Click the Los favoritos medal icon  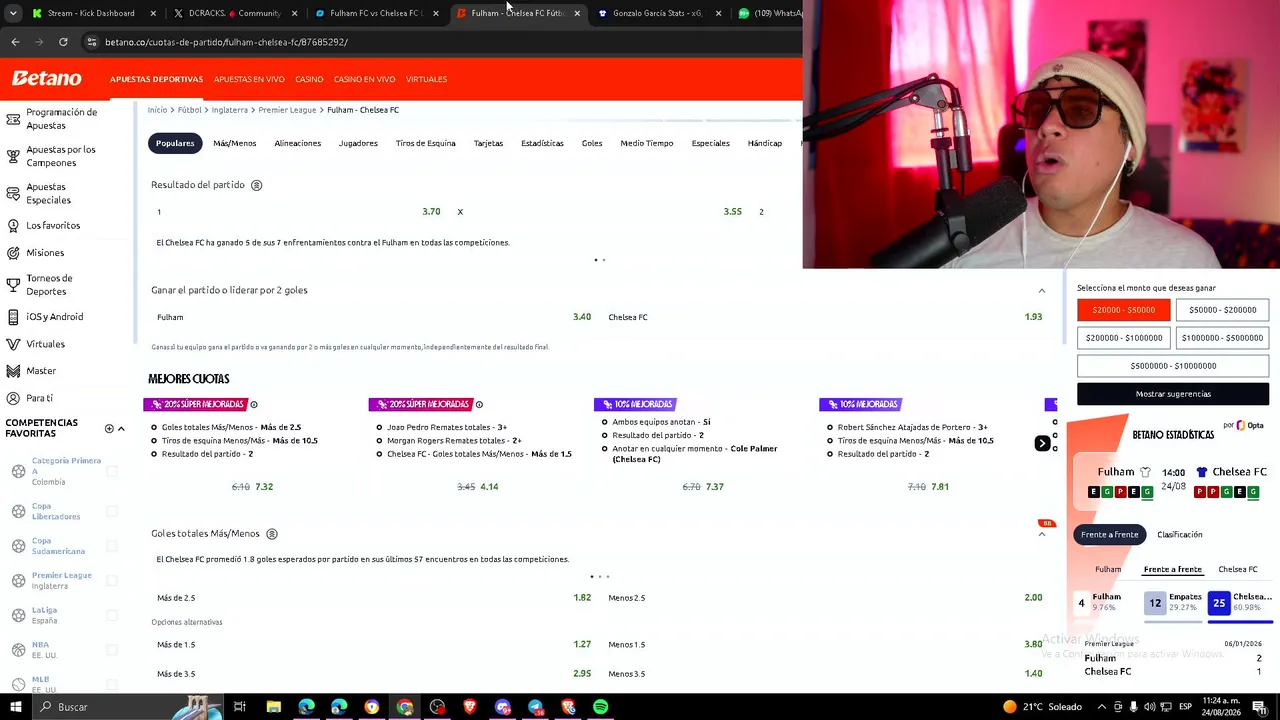(x=13, y=225)
